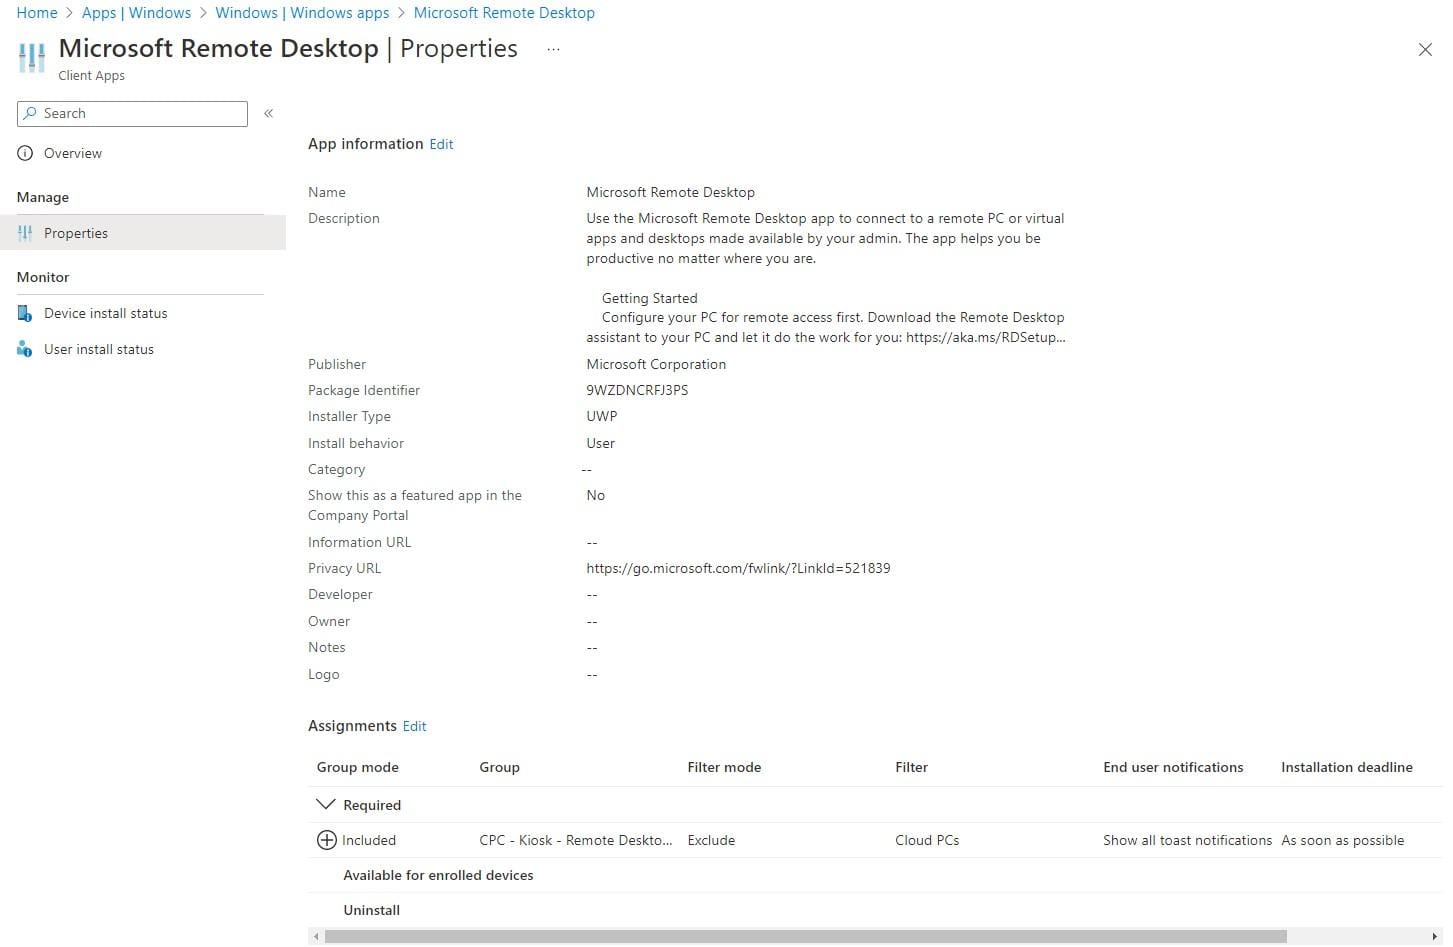1453x947 pixels.
Task: Open User install status page
Action: [x=98, y=349]
